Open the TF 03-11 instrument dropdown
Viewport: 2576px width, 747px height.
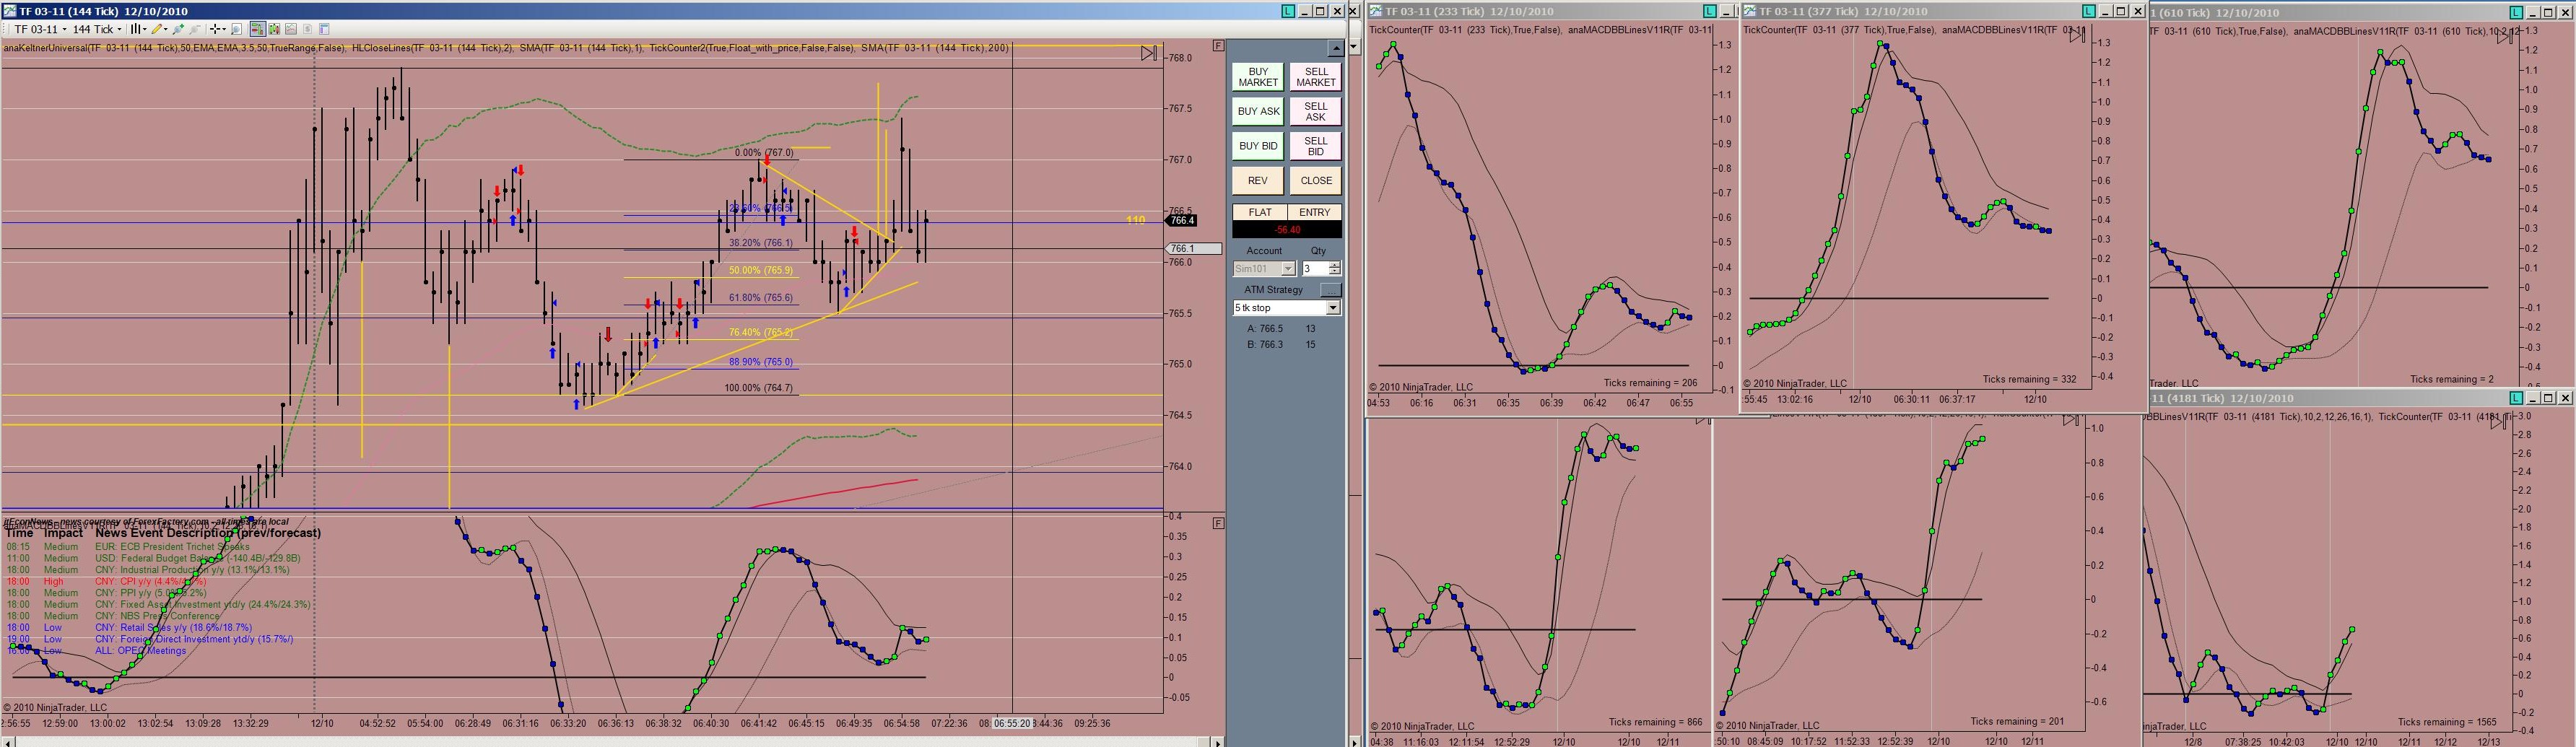(41, 29)
